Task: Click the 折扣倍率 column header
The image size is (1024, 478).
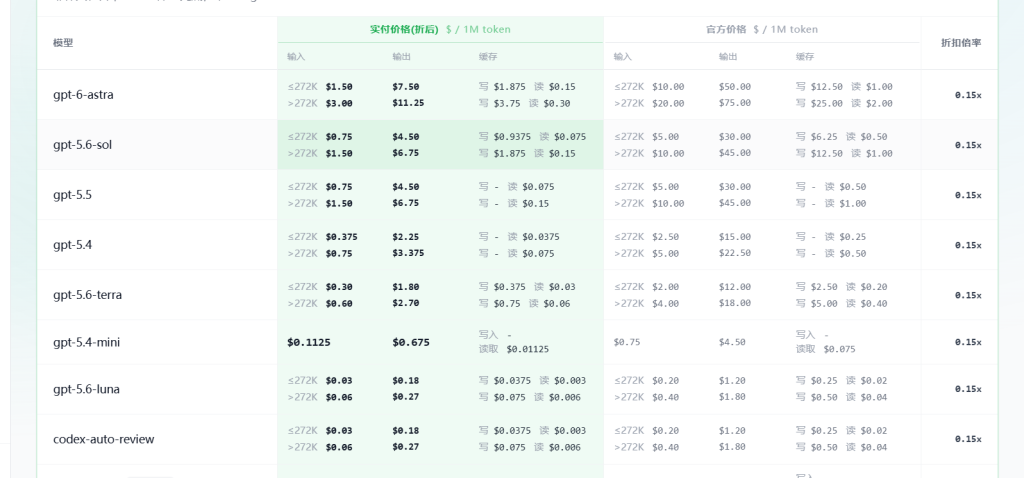Action: point(961,43)
